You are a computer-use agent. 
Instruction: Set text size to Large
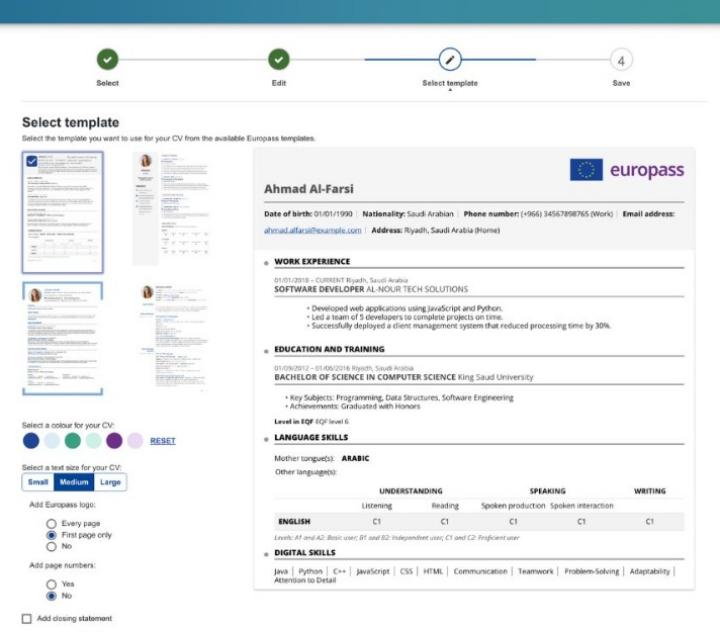tap(110, 482)
